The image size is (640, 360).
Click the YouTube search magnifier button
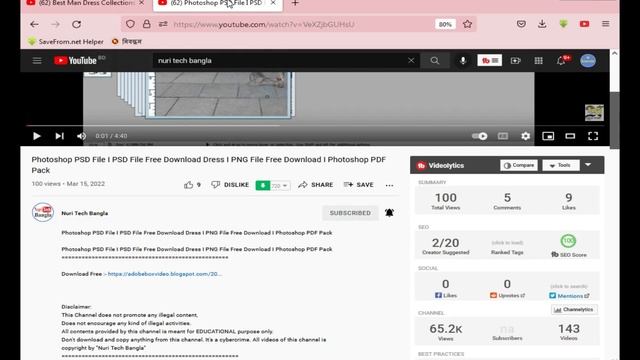point(435,60)
